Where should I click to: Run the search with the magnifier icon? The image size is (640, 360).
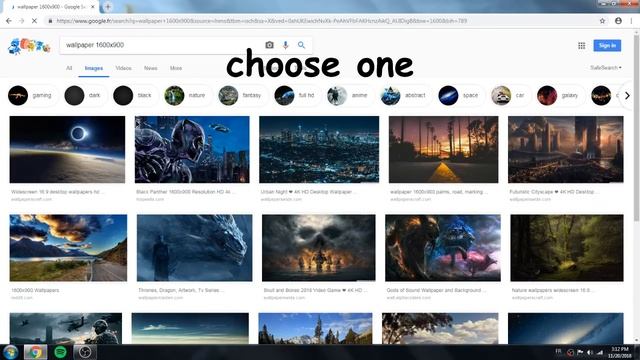click(301, 45)
